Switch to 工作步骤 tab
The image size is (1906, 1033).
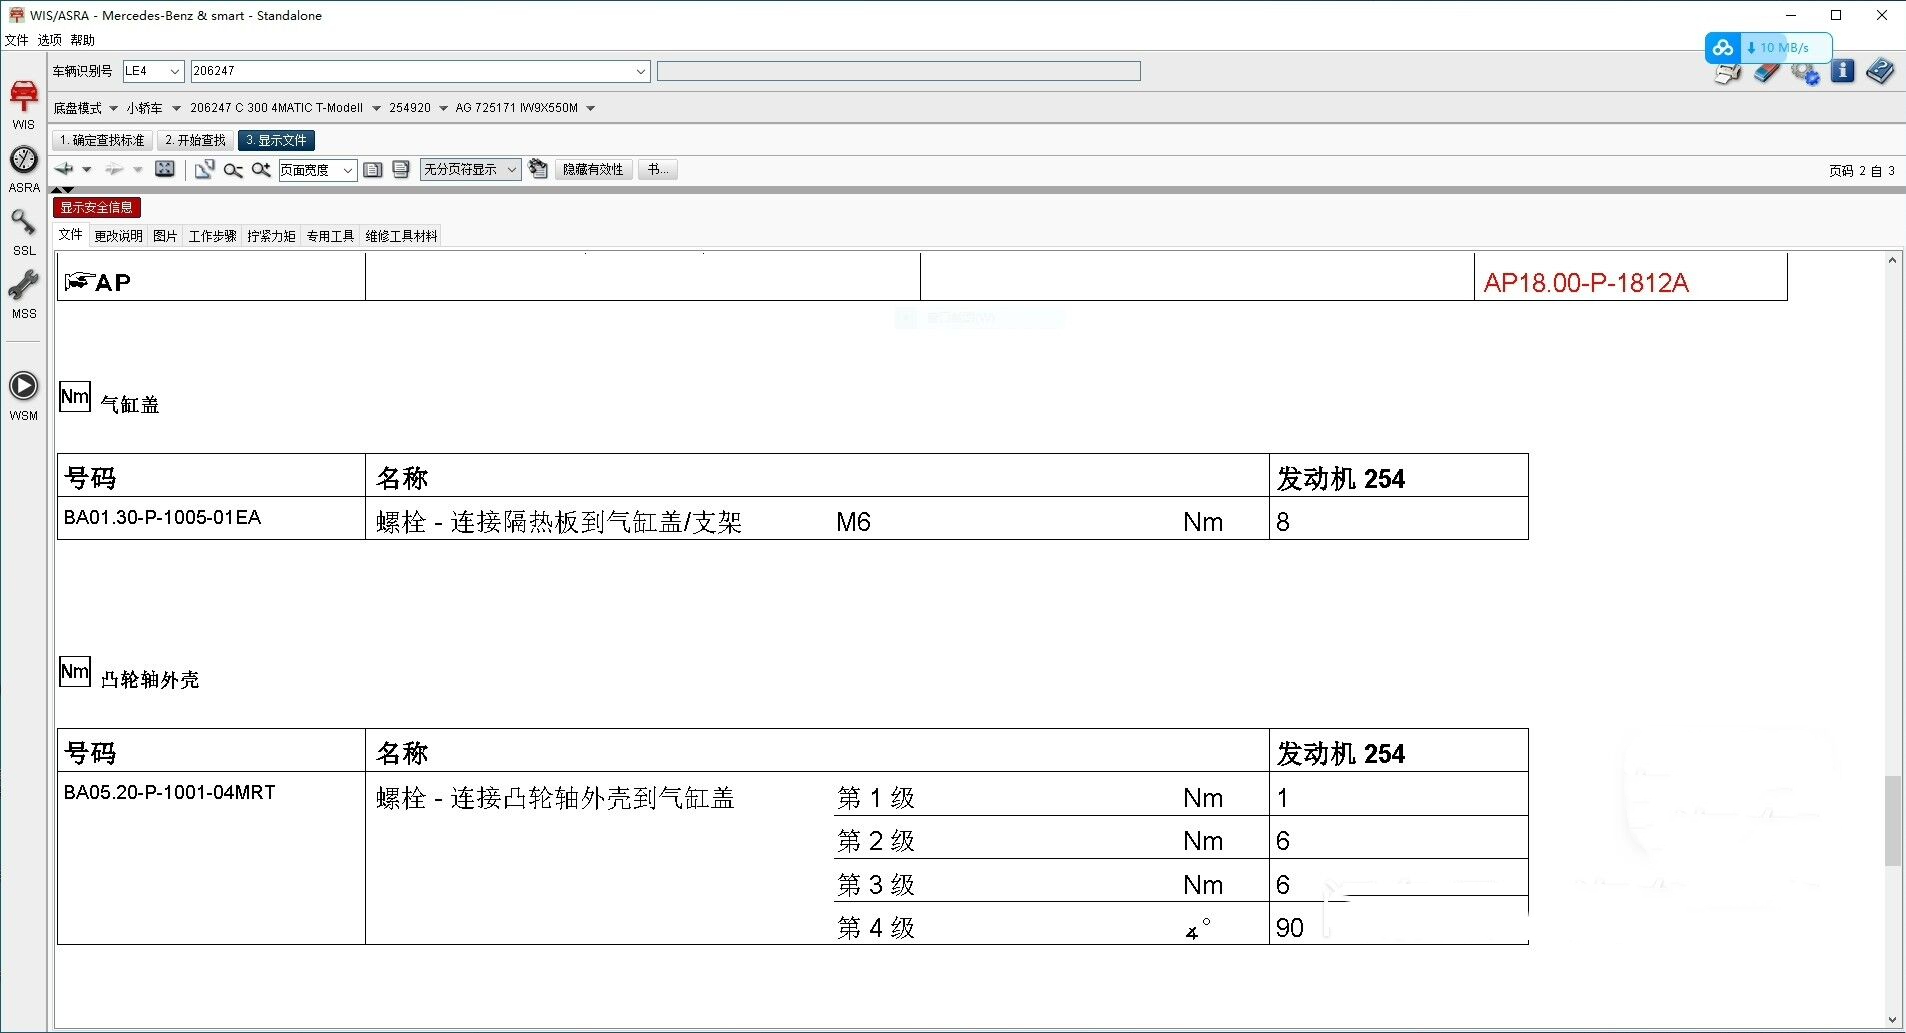[x=213, y=236]
